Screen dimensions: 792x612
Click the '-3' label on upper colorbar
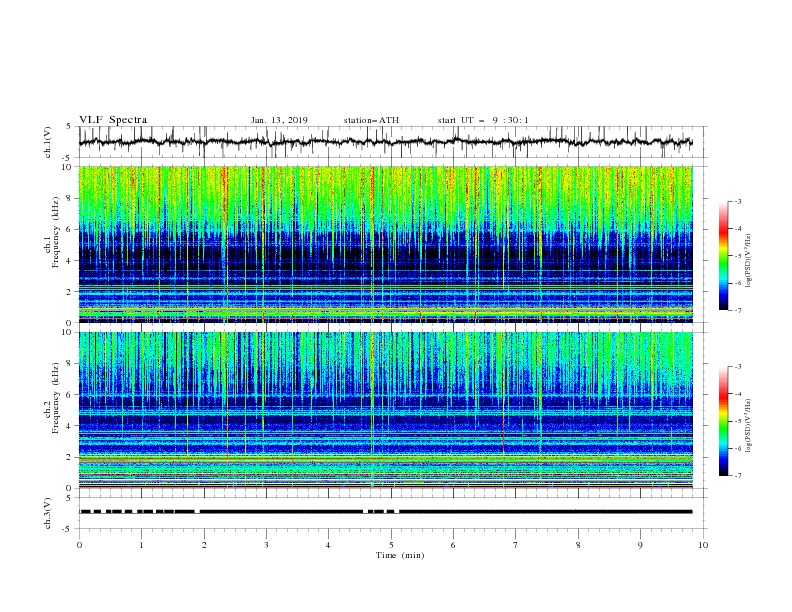click(x=737, y=201)
